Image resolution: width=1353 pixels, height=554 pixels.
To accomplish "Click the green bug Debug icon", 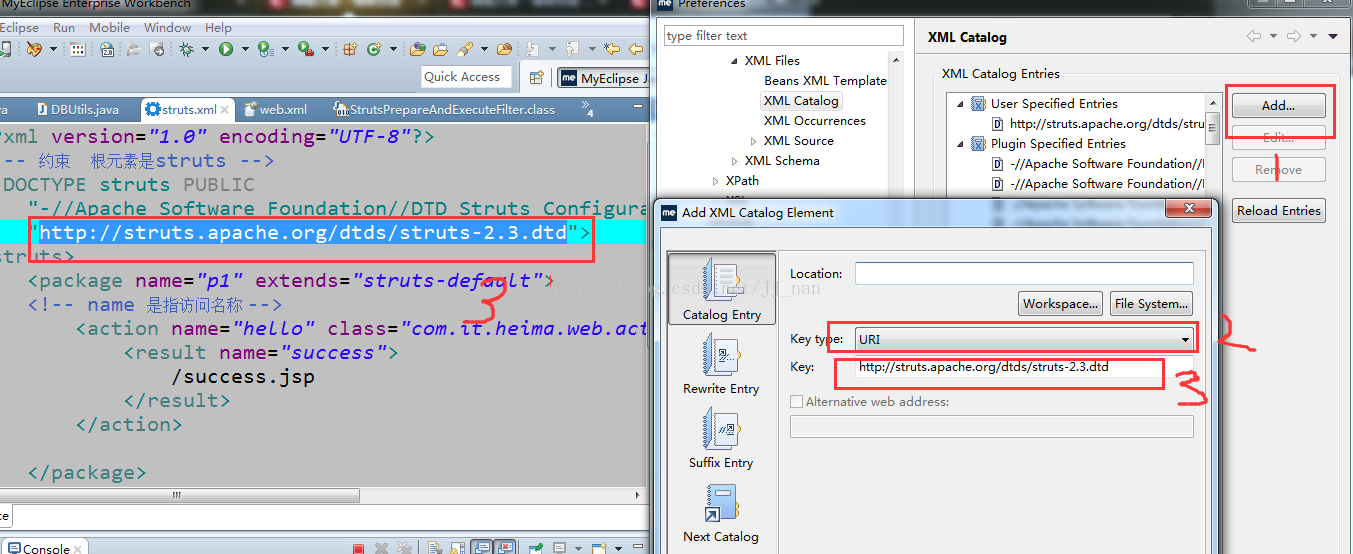I will 186,49.
